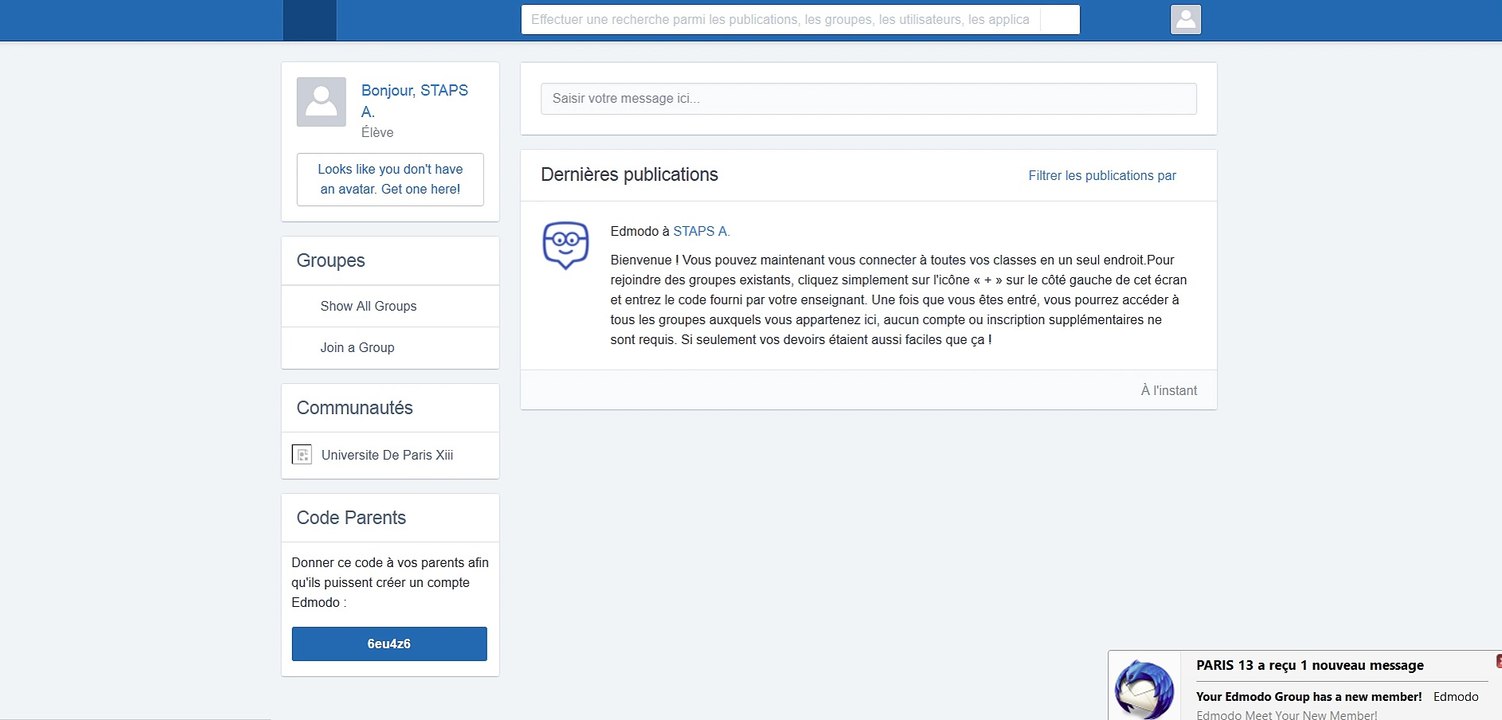The image size is (1502, 720).
Task: Open the user account avatar in top bar
Action: point(1185,20)
